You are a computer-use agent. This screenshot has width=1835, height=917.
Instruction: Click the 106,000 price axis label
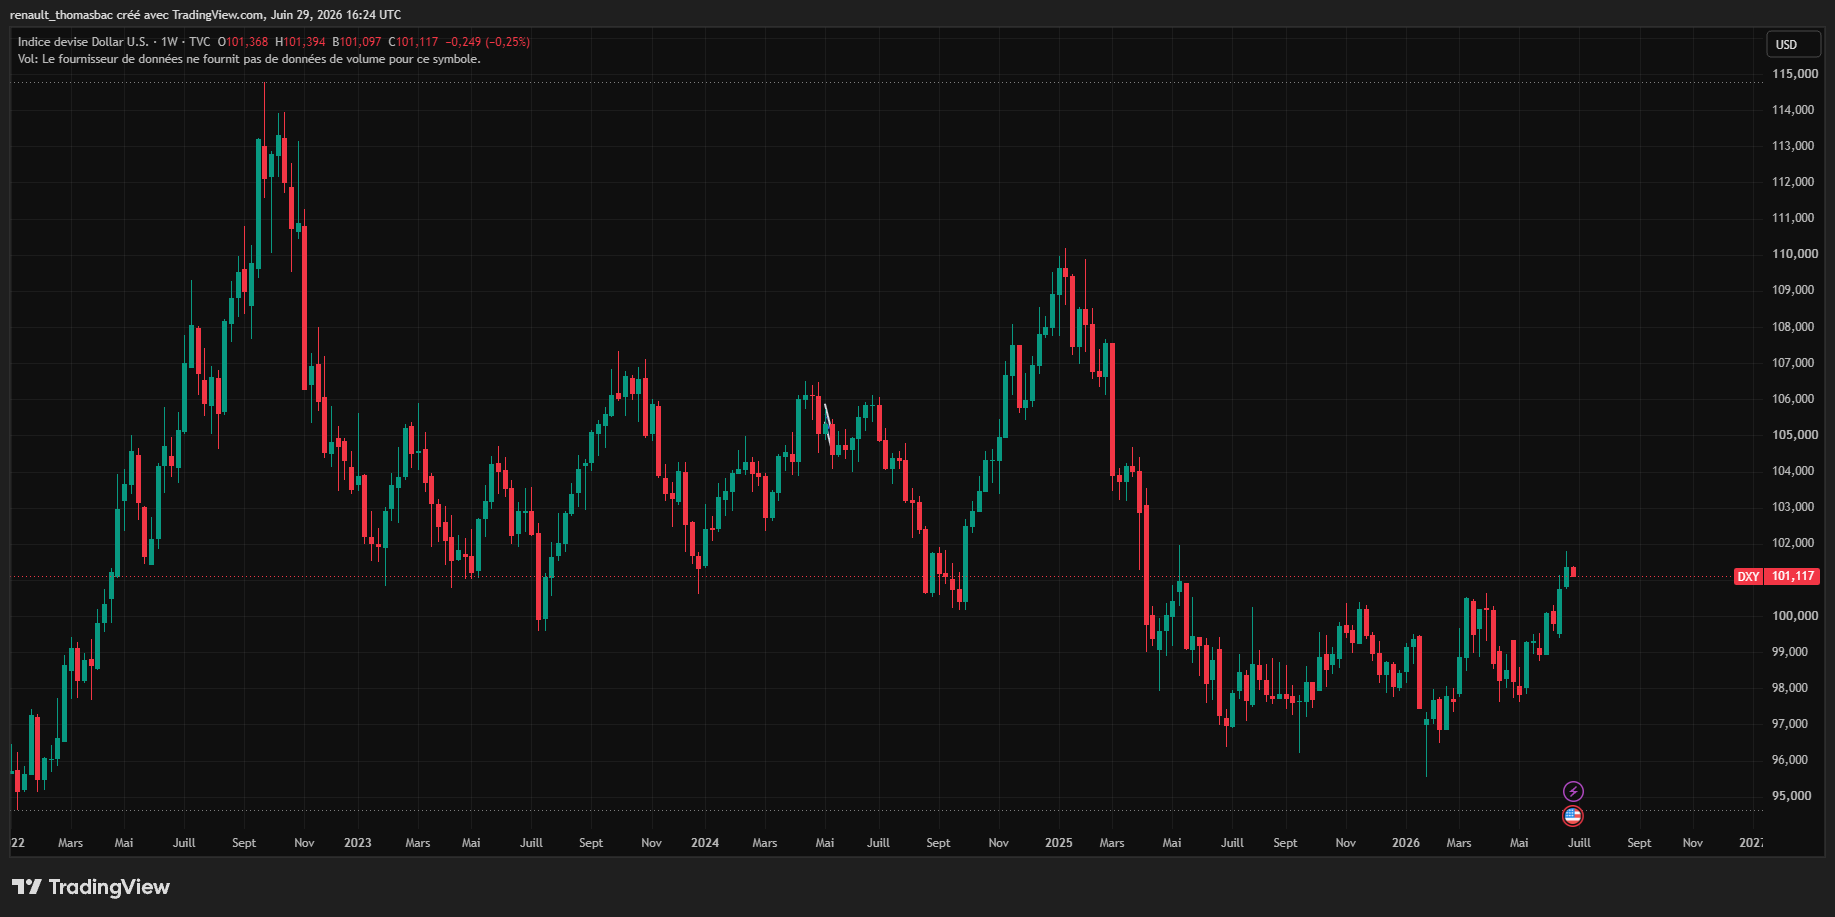[x=1793, y=399]
